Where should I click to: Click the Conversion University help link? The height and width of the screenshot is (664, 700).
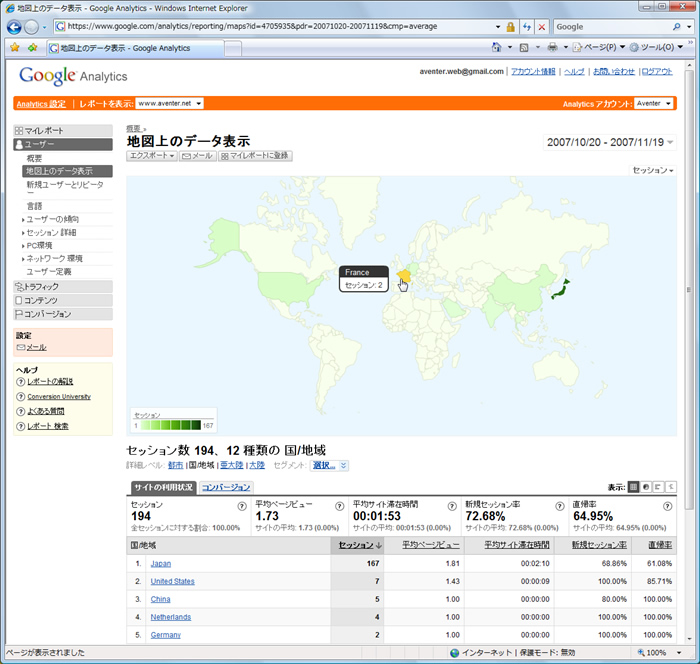click(x=59, y=397)
